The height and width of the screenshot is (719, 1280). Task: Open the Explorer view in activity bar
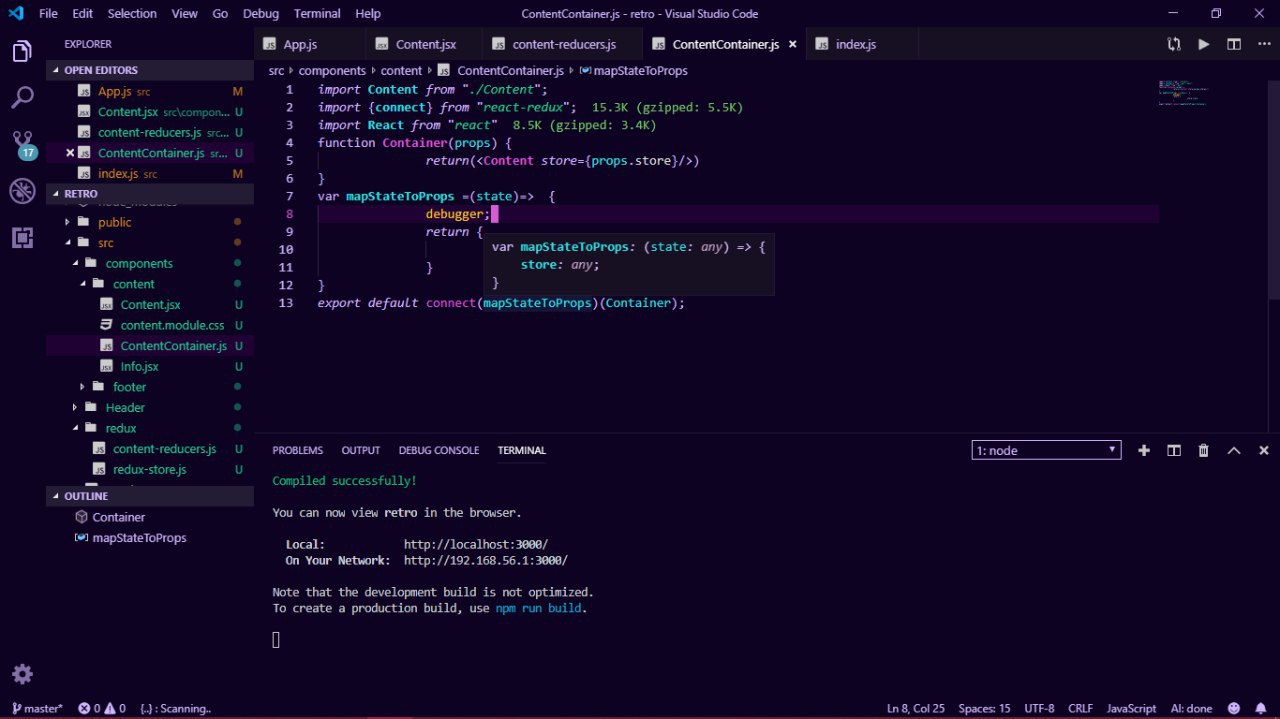click(x=22, y=52)
